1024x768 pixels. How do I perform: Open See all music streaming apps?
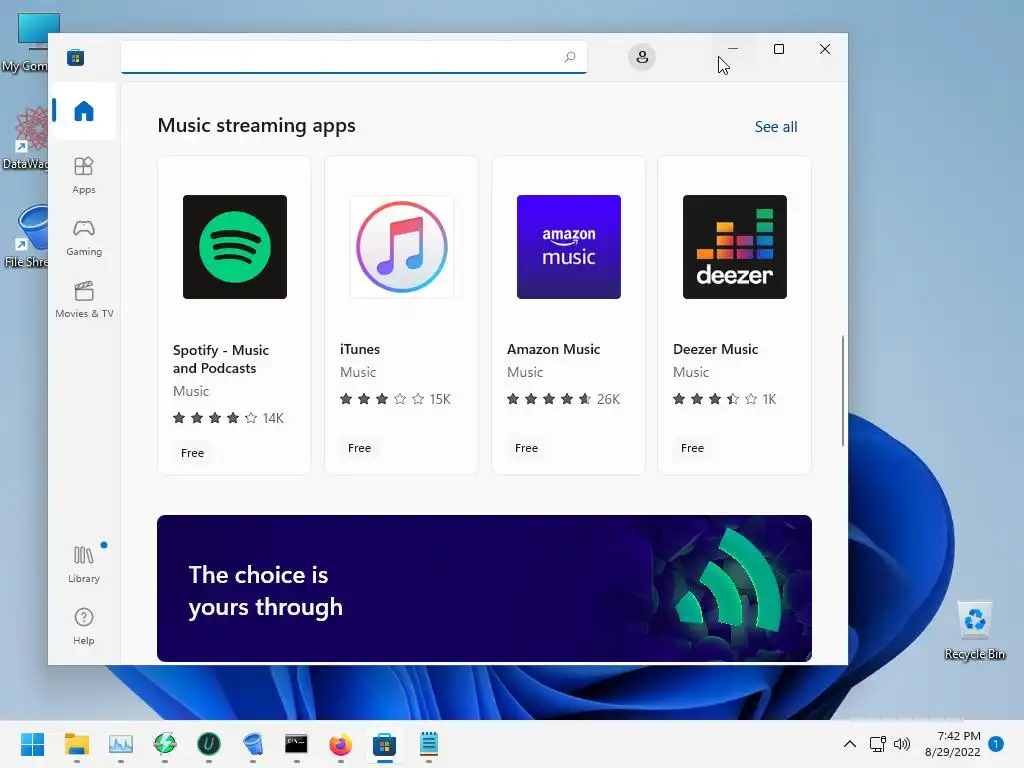pyautogui.click(x=776, y=127)
